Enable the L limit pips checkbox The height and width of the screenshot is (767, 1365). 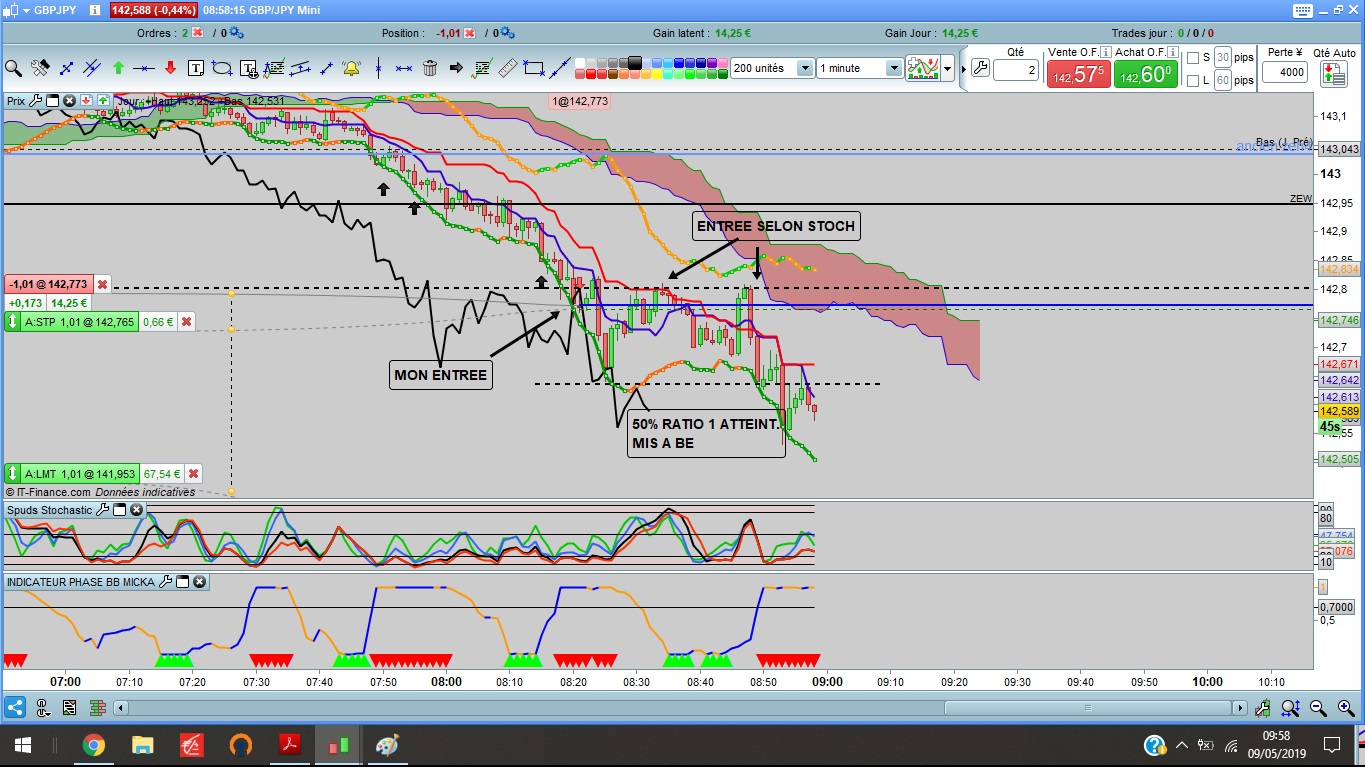[x=1191, y=81]
